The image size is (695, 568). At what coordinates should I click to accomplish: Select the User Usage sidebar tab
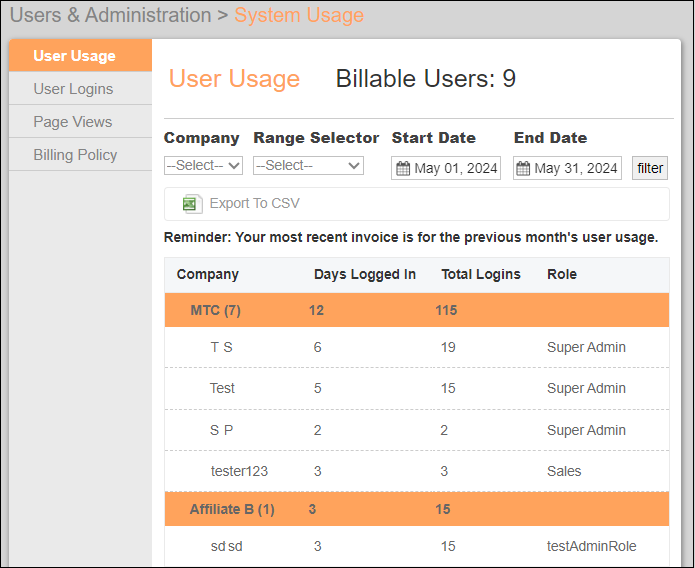[74, 56]
